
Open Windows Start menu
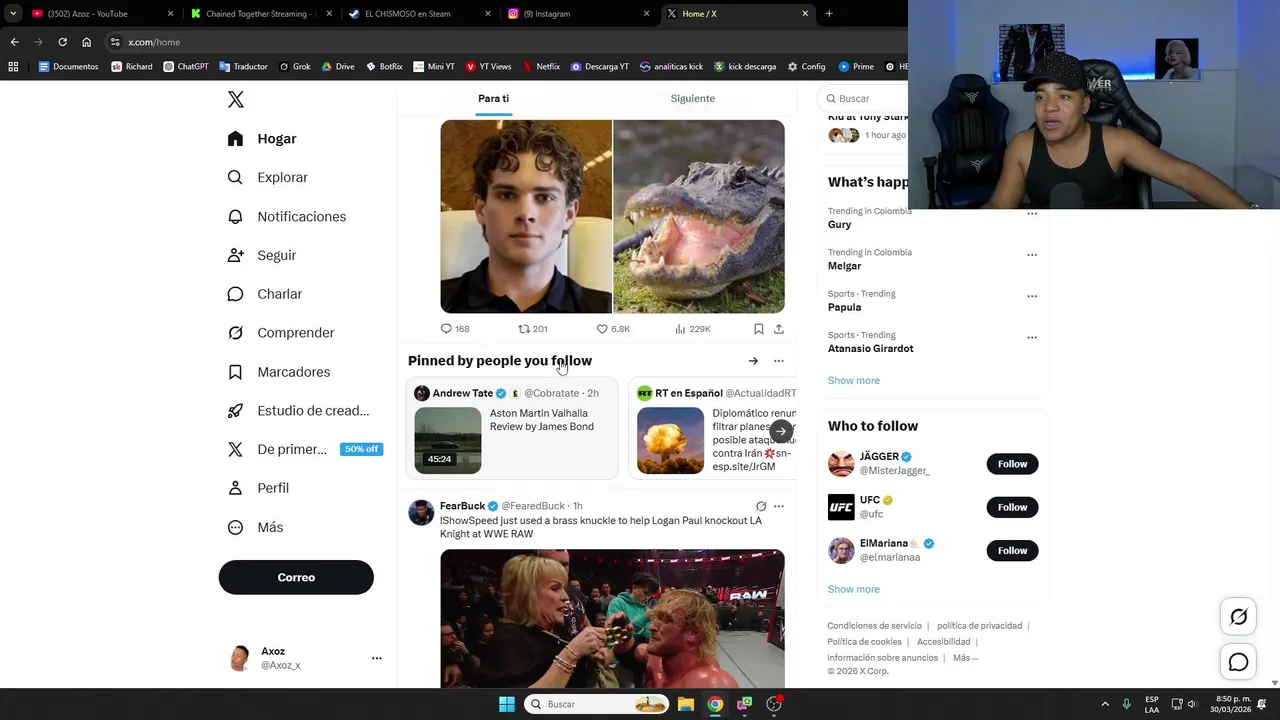(507, 704)
